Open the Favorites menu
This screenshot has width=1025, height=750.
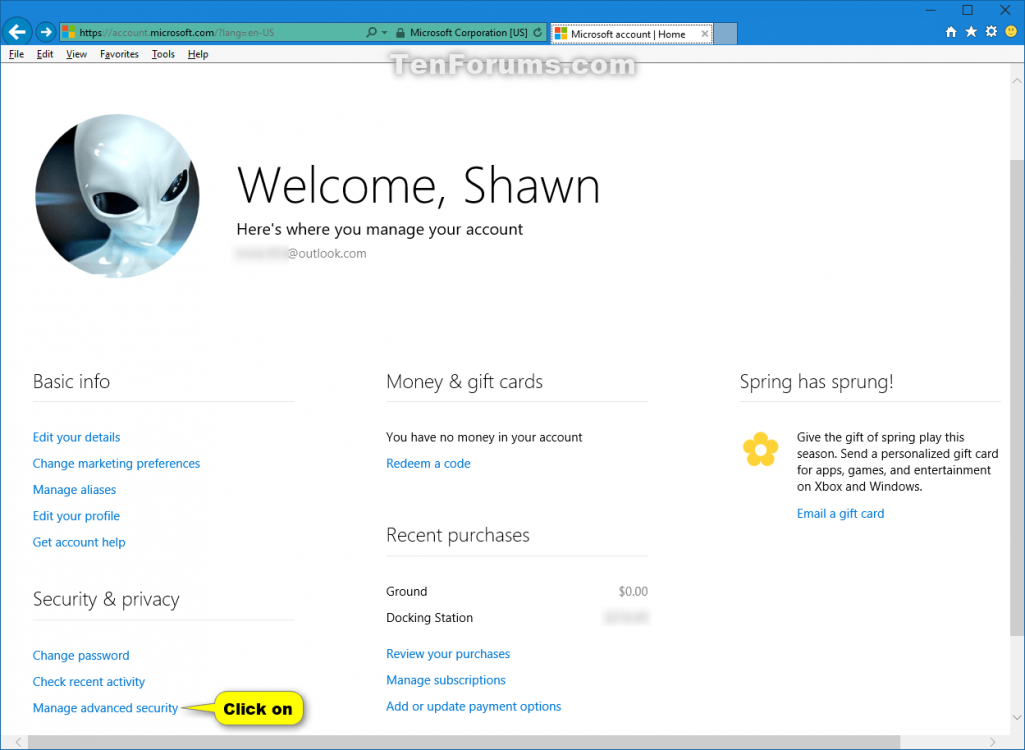click(x=119, y=54)
